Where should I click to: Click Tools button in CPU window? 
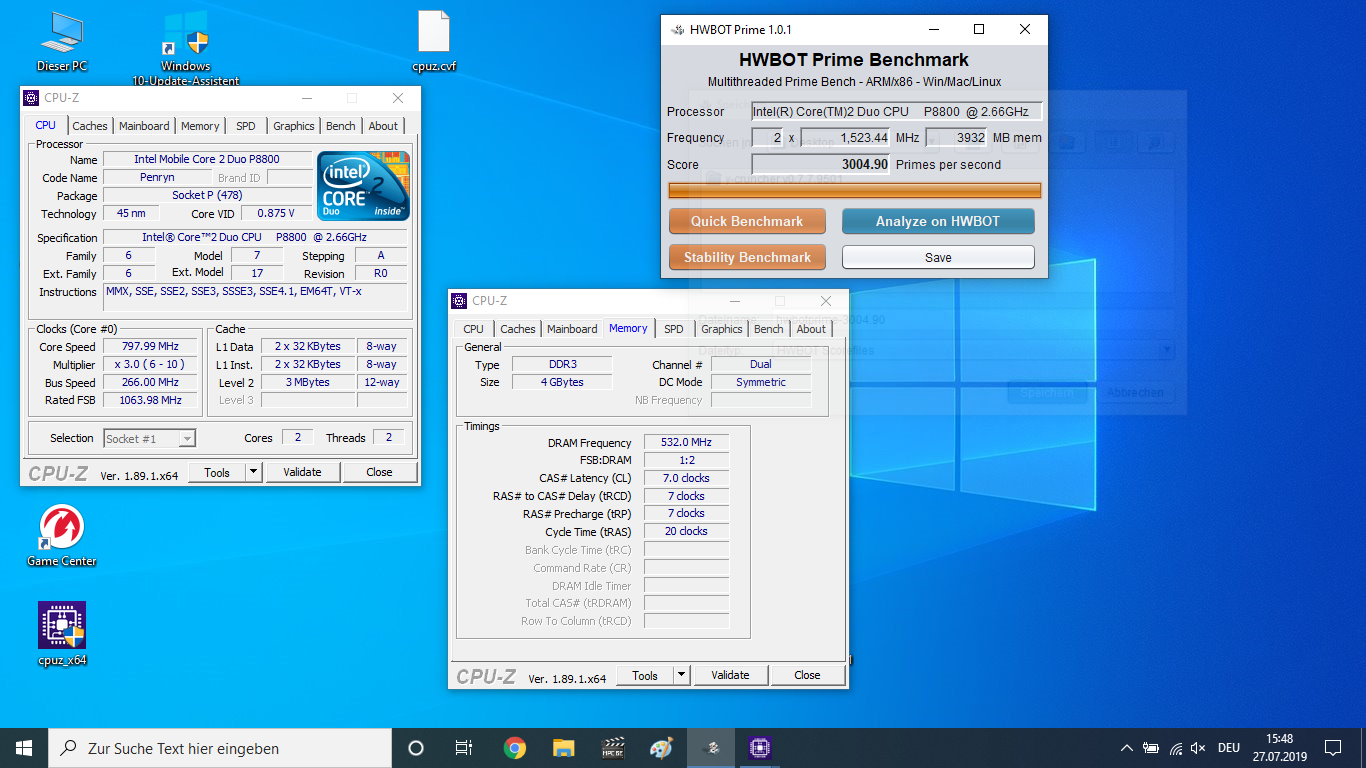tap(217, 472)
